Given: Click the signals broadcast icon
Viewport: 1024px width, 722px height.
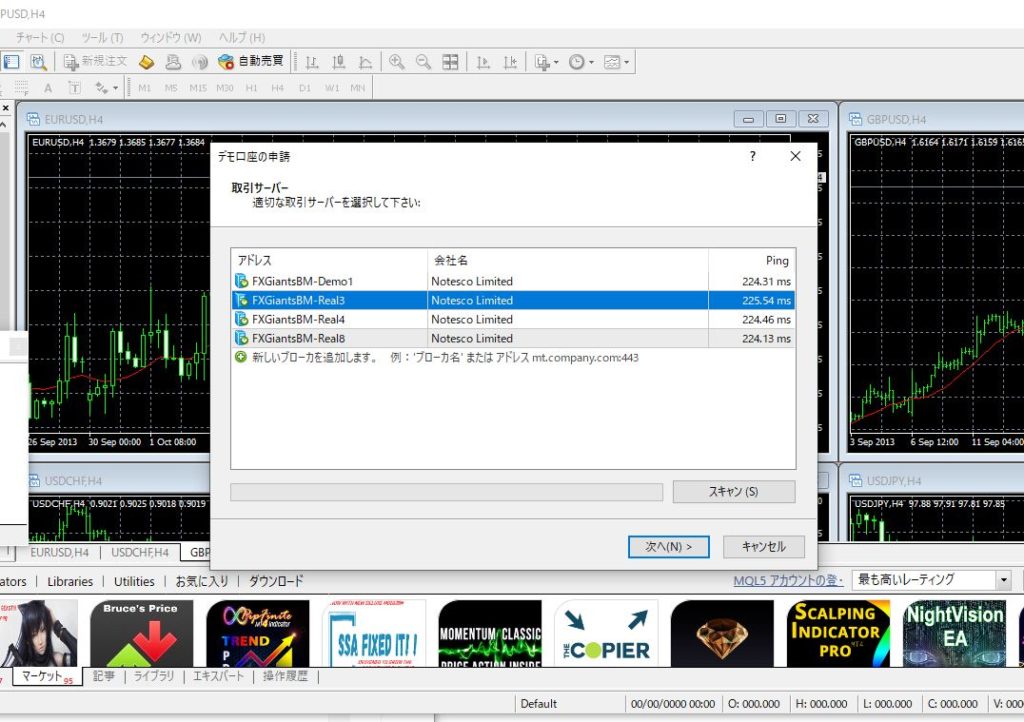Looking at the screenshot, I should tap(199, 62).
